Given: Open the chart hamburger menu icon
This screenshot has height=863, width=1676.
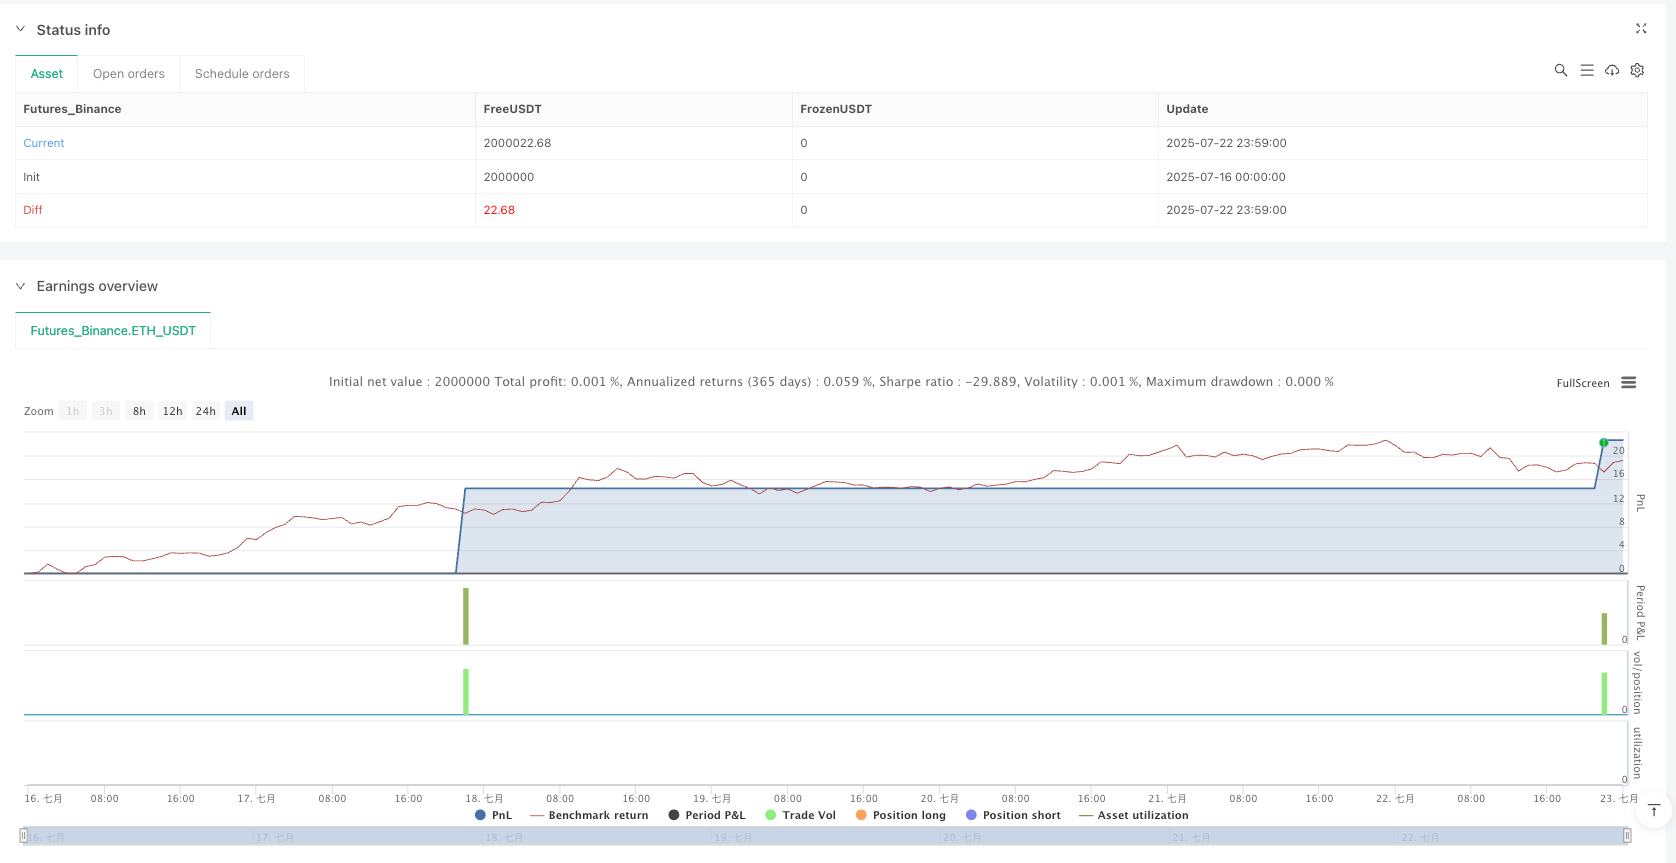Looking at the screenshot, I should [1628, 383].
